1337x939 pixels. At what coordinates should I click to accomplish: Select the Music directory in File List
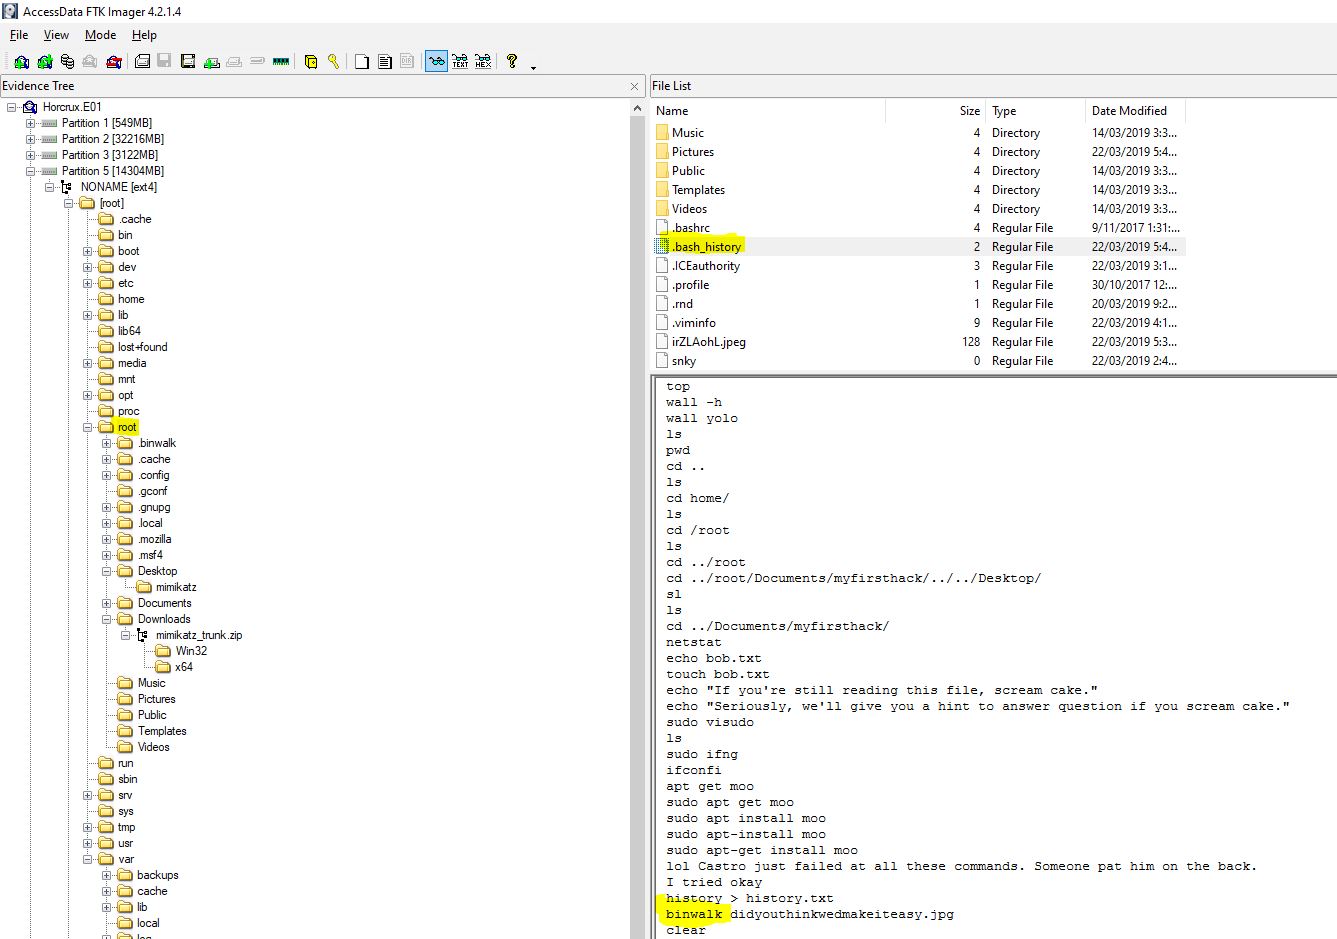tap(919, 132)
